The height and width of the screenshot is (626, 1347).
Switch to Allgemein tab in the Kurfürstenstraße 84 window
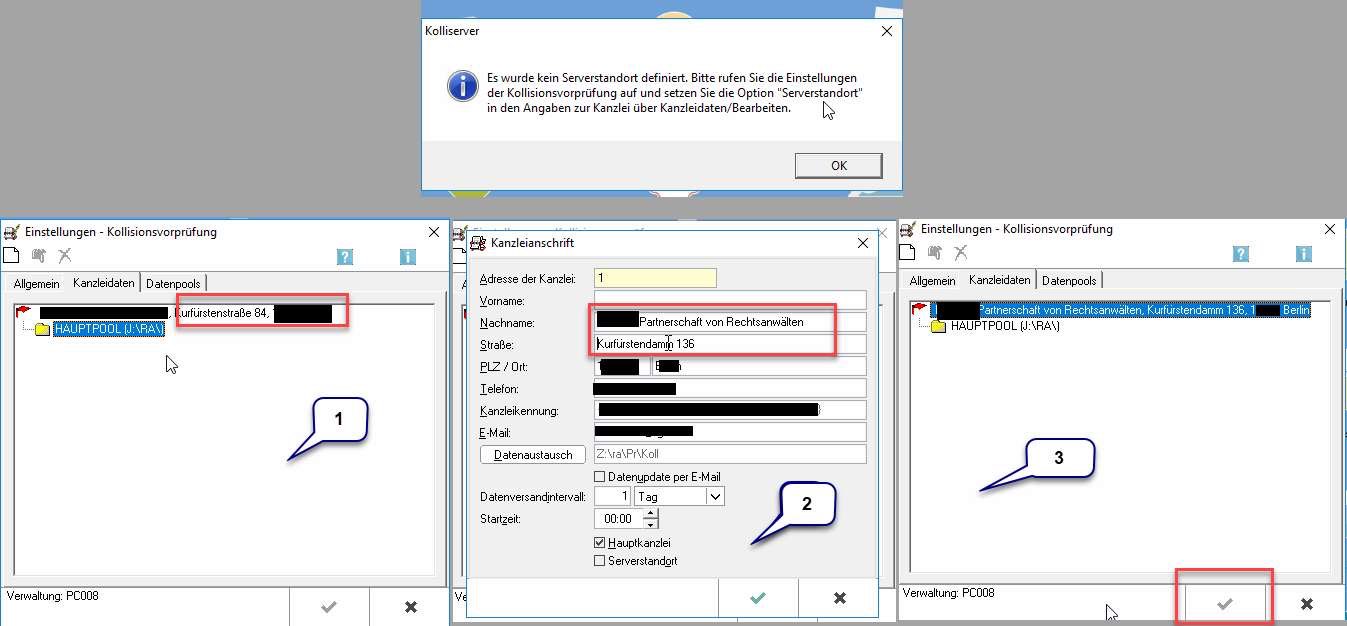tap(37, 284)
